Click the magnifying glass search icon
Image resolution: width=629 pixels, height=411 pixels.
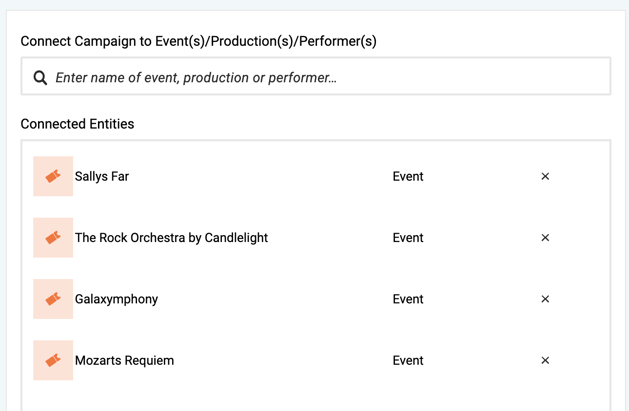click(40, 78)
